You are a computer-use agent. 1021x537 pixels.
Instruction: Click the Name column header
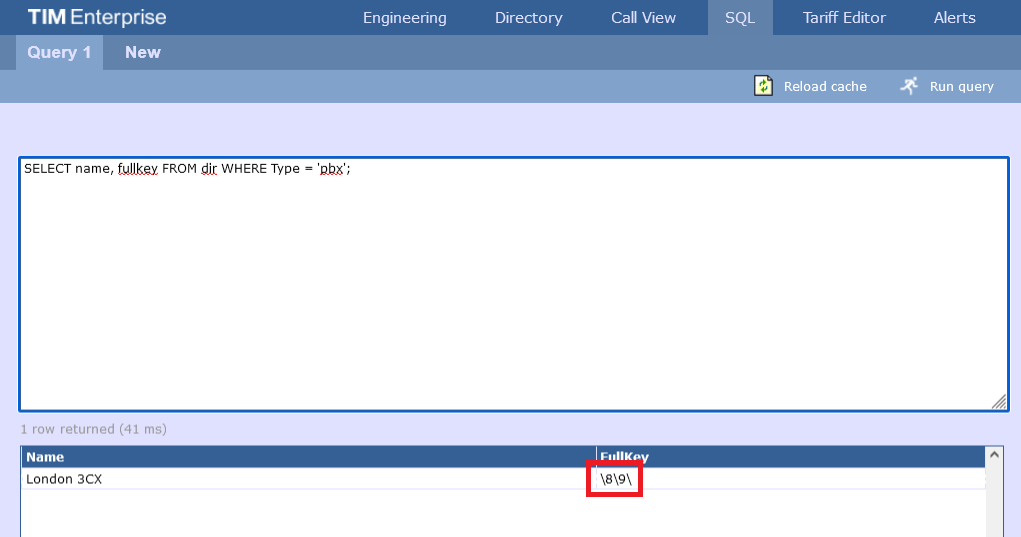45,457
